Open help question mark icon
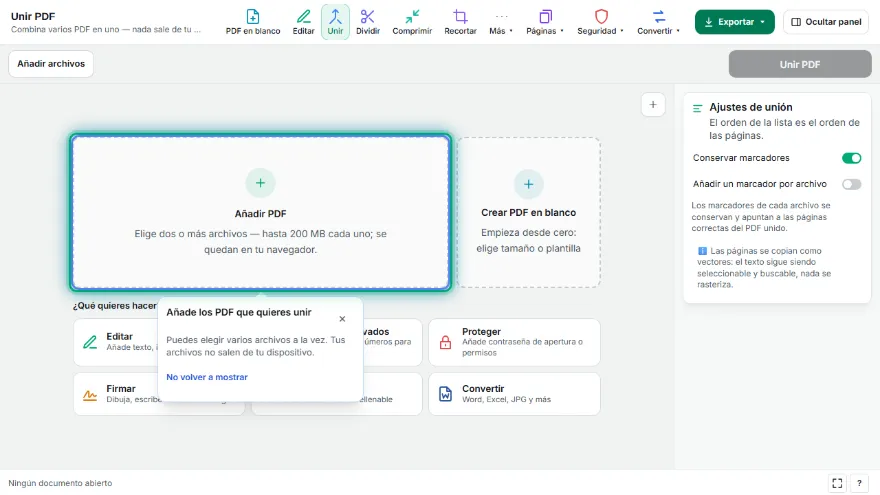880x495 pixels. (859, 483)
